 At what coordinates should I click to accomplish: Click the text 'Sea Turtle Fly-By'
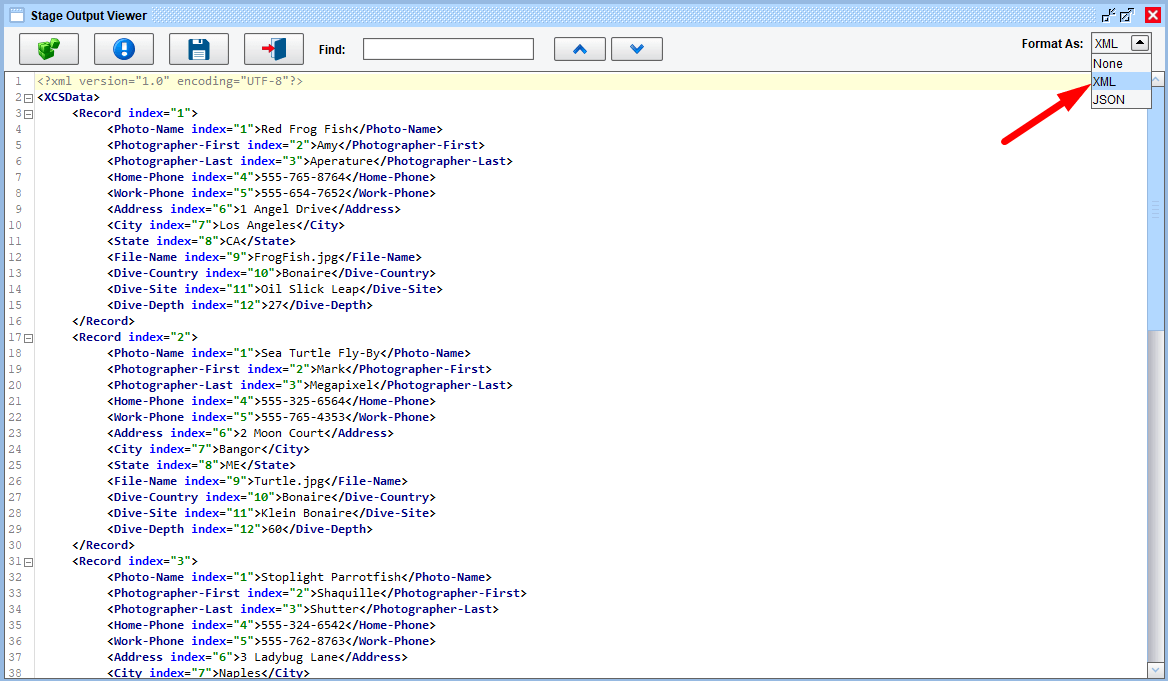pos(320,353)
